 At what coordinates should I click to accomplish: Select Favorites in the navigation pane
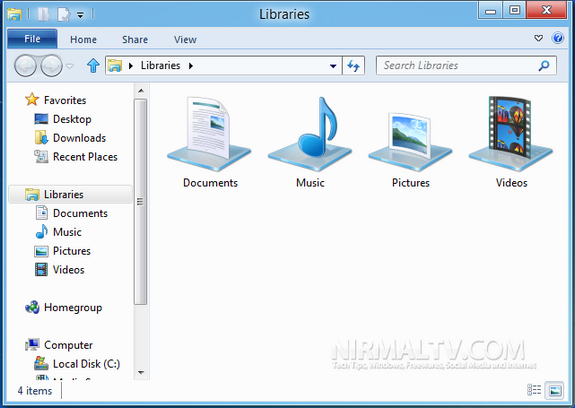(55, 100)
